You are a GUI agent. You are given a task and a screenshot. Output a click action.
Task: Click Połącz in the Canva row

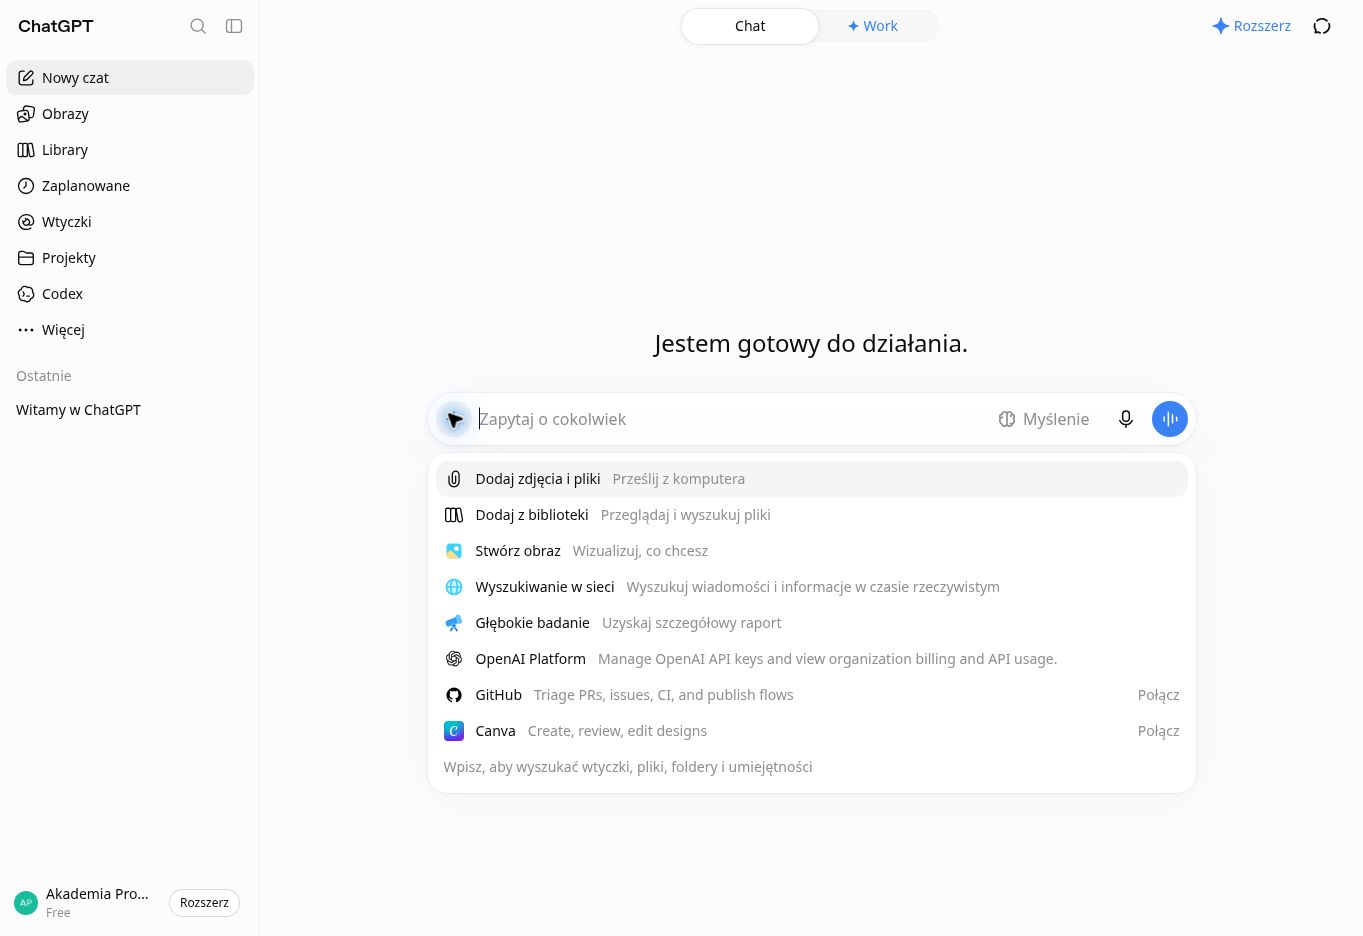(1158, 731)
